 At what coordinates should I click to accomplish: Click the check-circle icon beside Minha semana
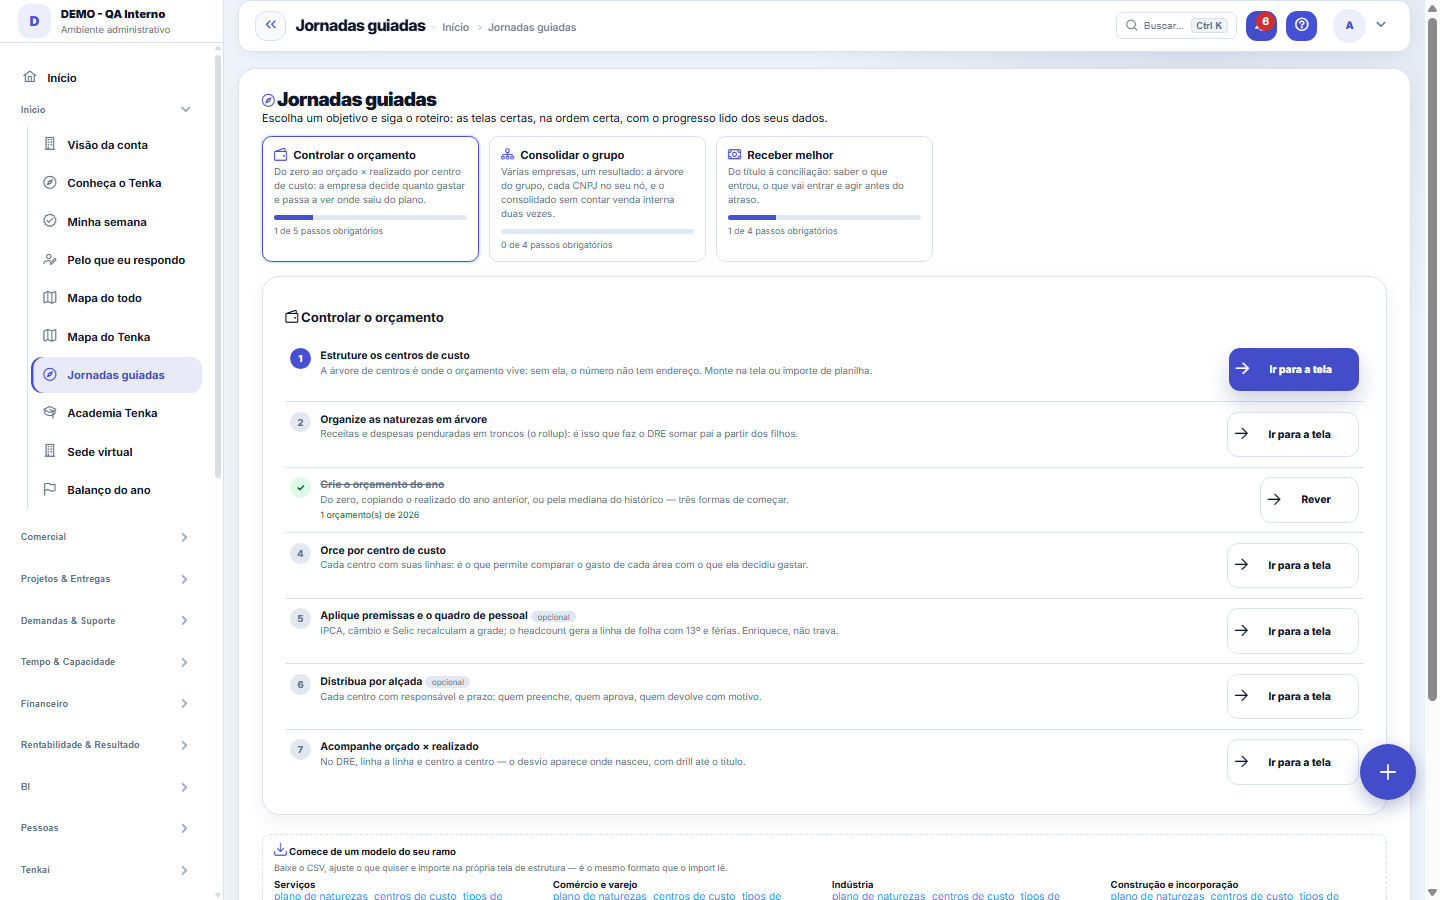click(50, 221)
